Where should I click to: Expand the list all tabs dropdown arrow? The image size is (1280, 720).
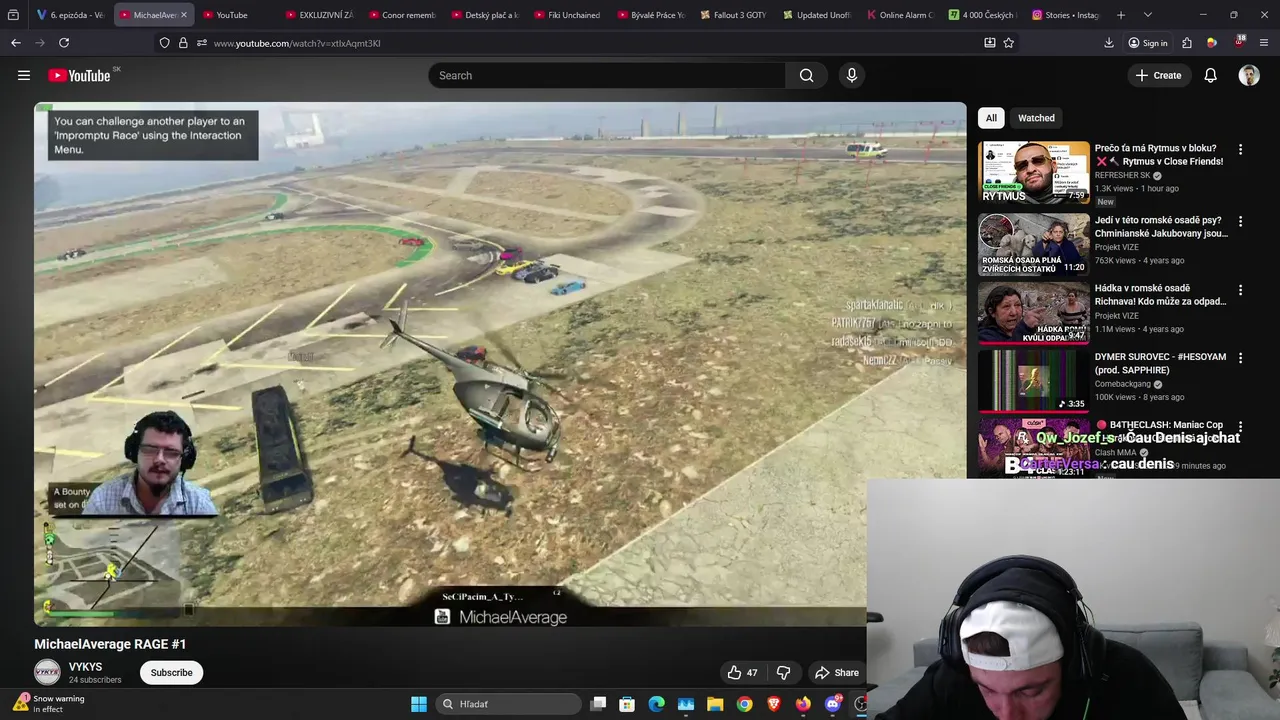click(1147, 15)
